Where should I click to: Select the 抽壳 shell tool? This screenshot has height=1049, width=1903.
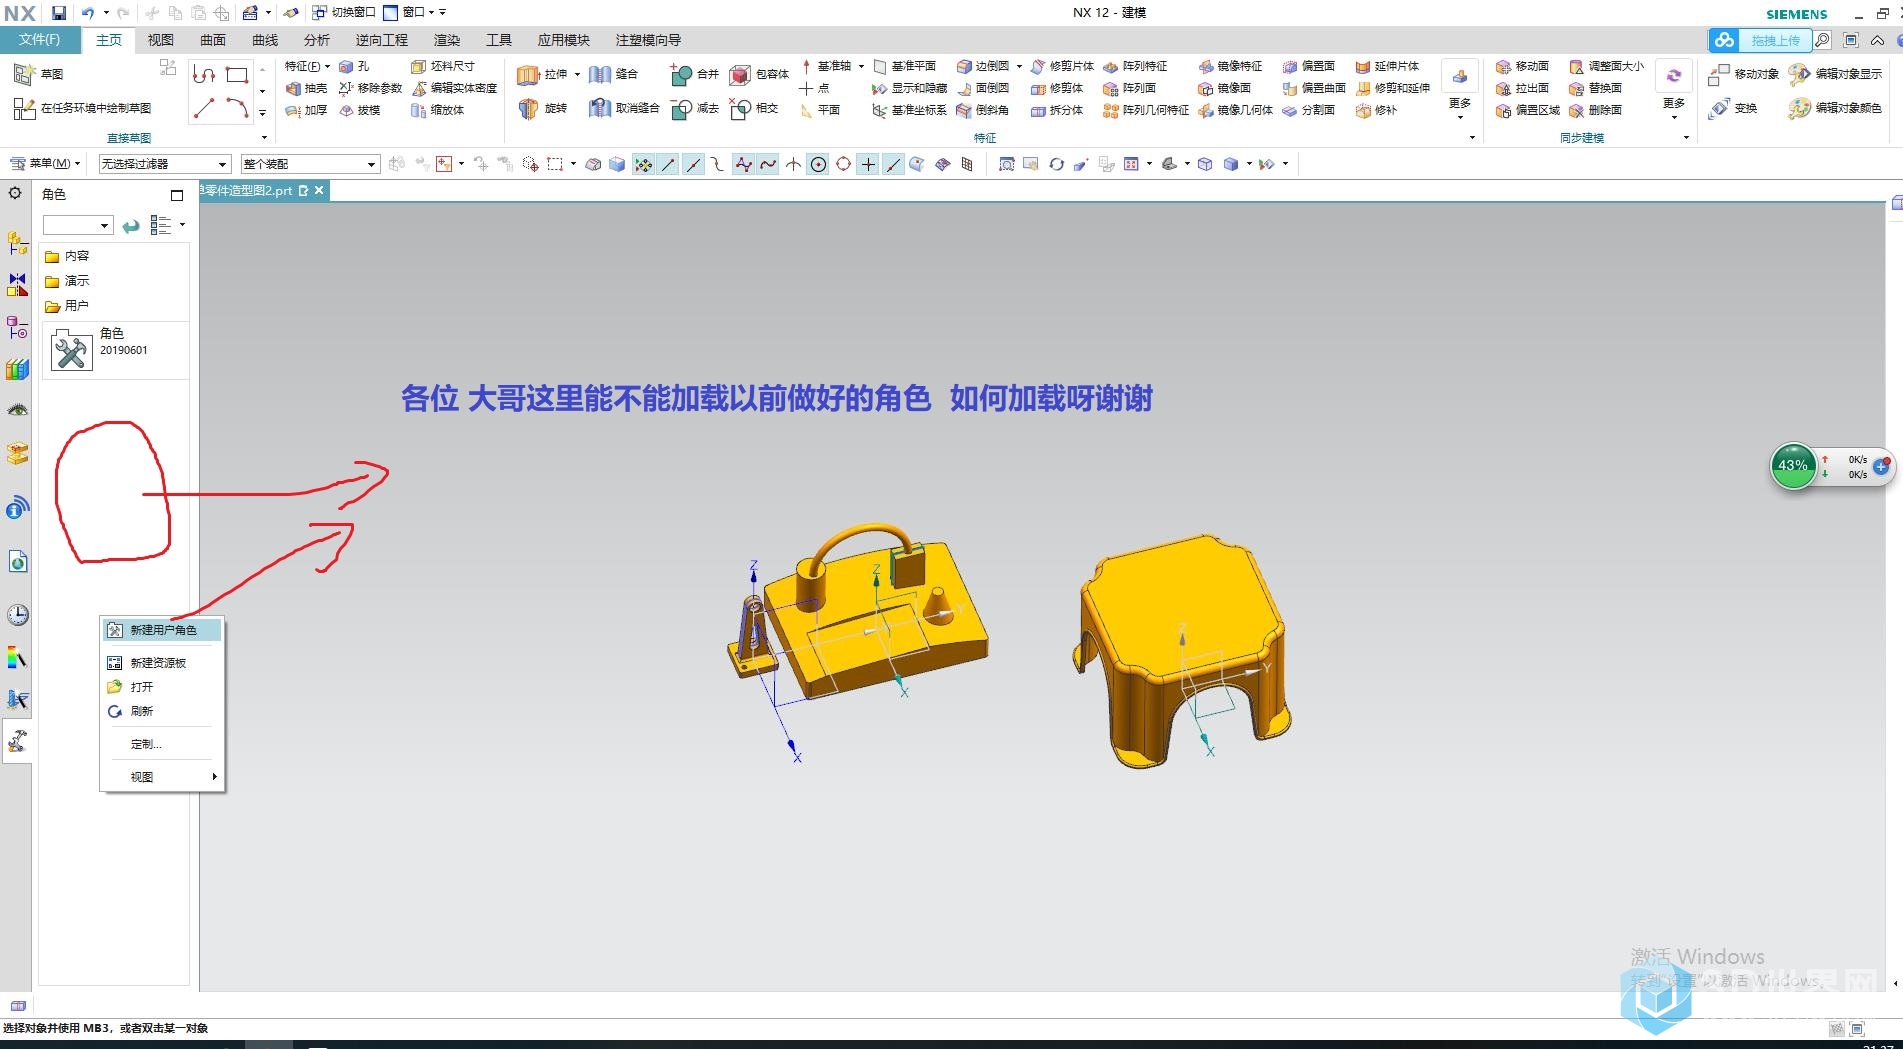[306, 88]
